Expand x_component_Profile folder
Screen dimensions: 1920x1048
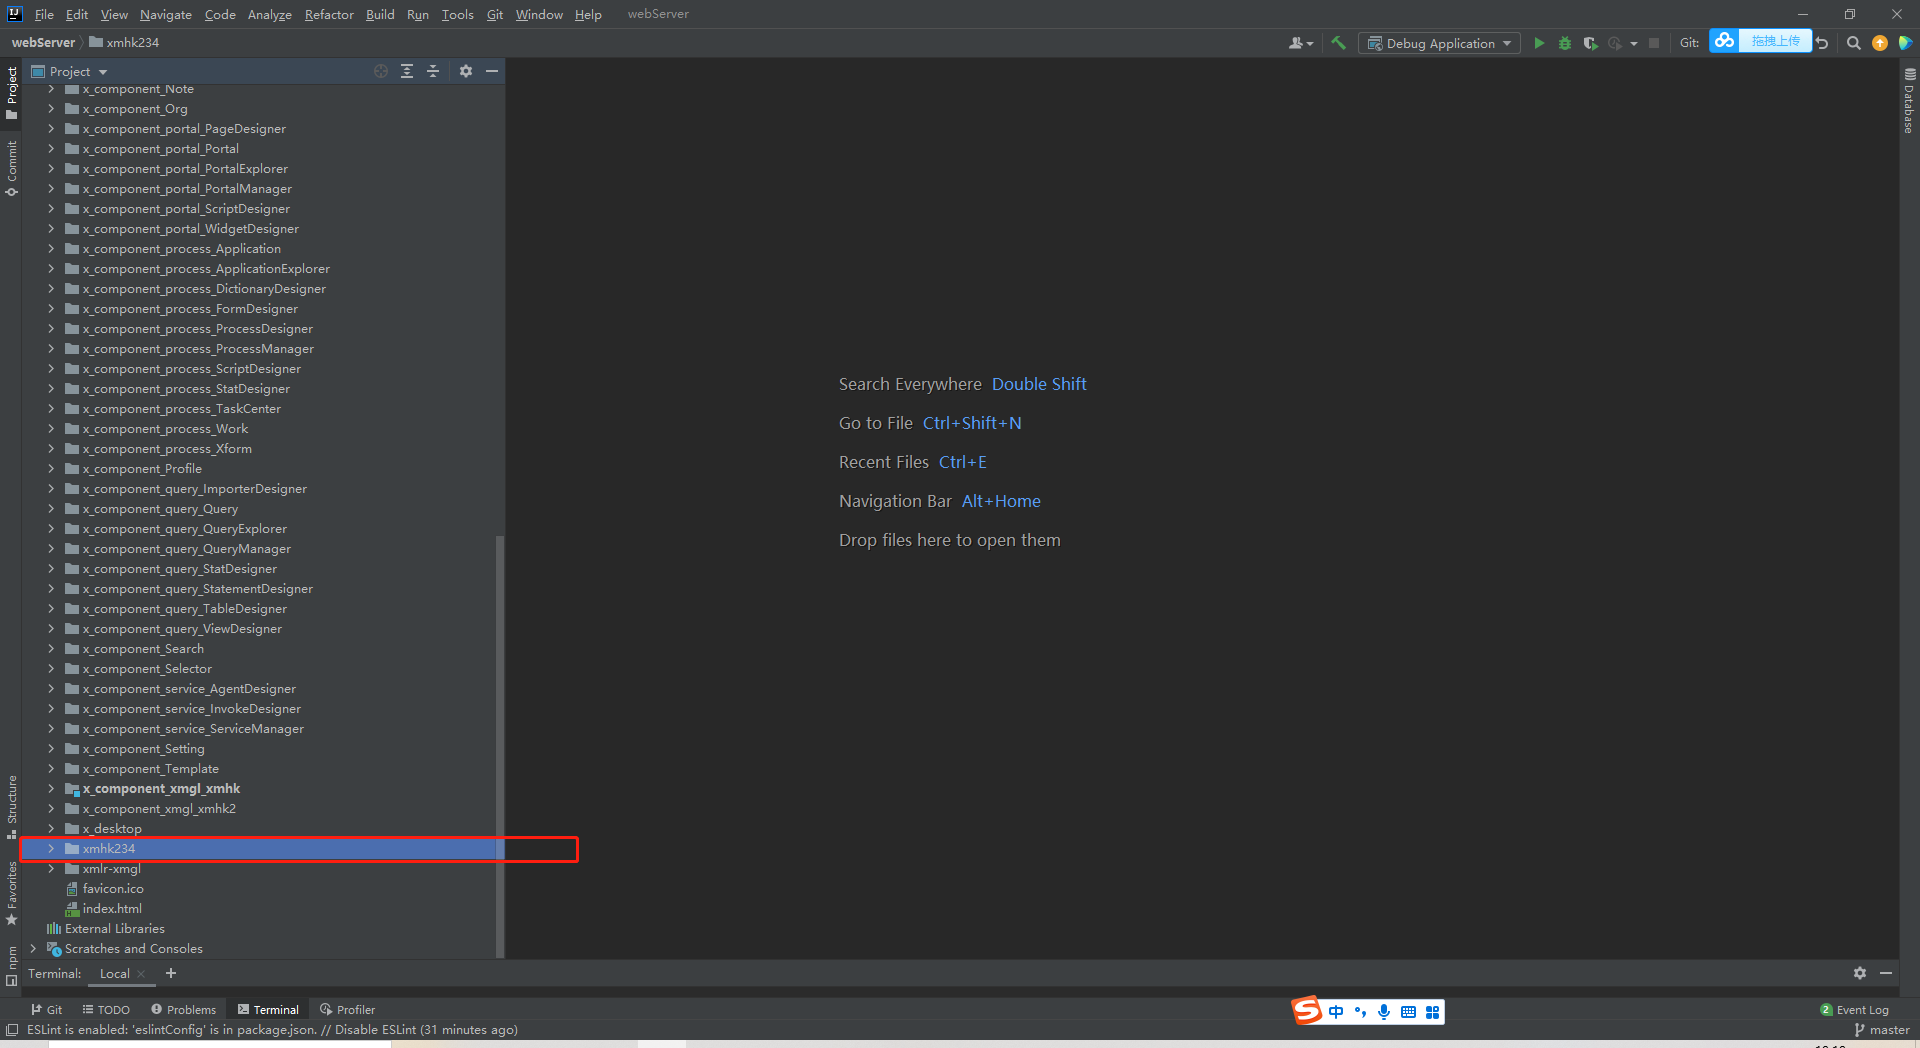pos(51,469)
